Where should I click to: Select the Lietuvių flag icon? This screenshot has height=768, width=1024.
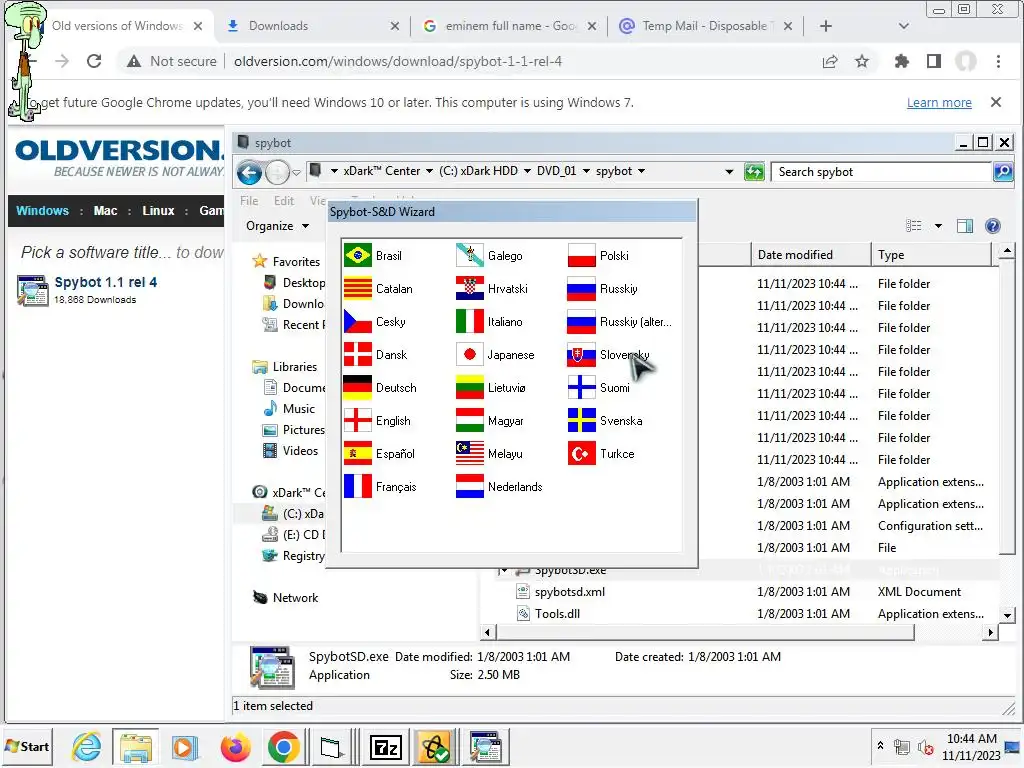pos(470,387)
